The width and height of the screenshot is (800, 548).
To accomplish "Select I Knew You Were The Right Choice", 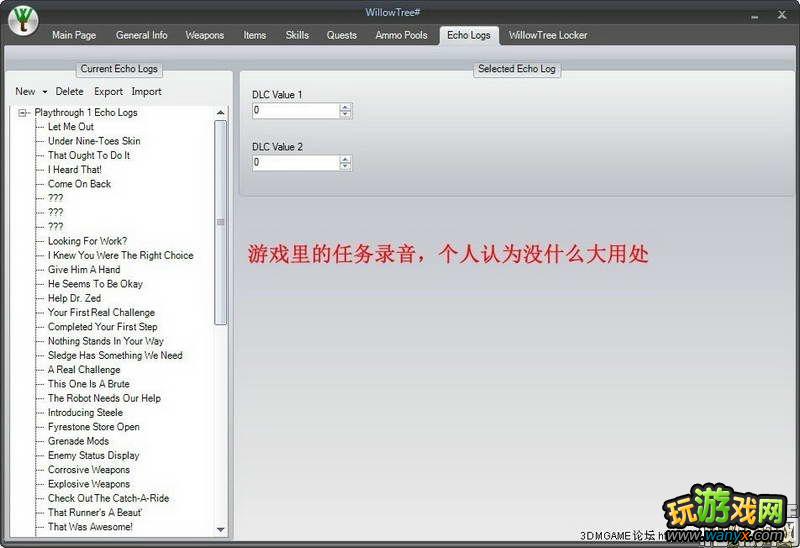I will pos(120,255).
